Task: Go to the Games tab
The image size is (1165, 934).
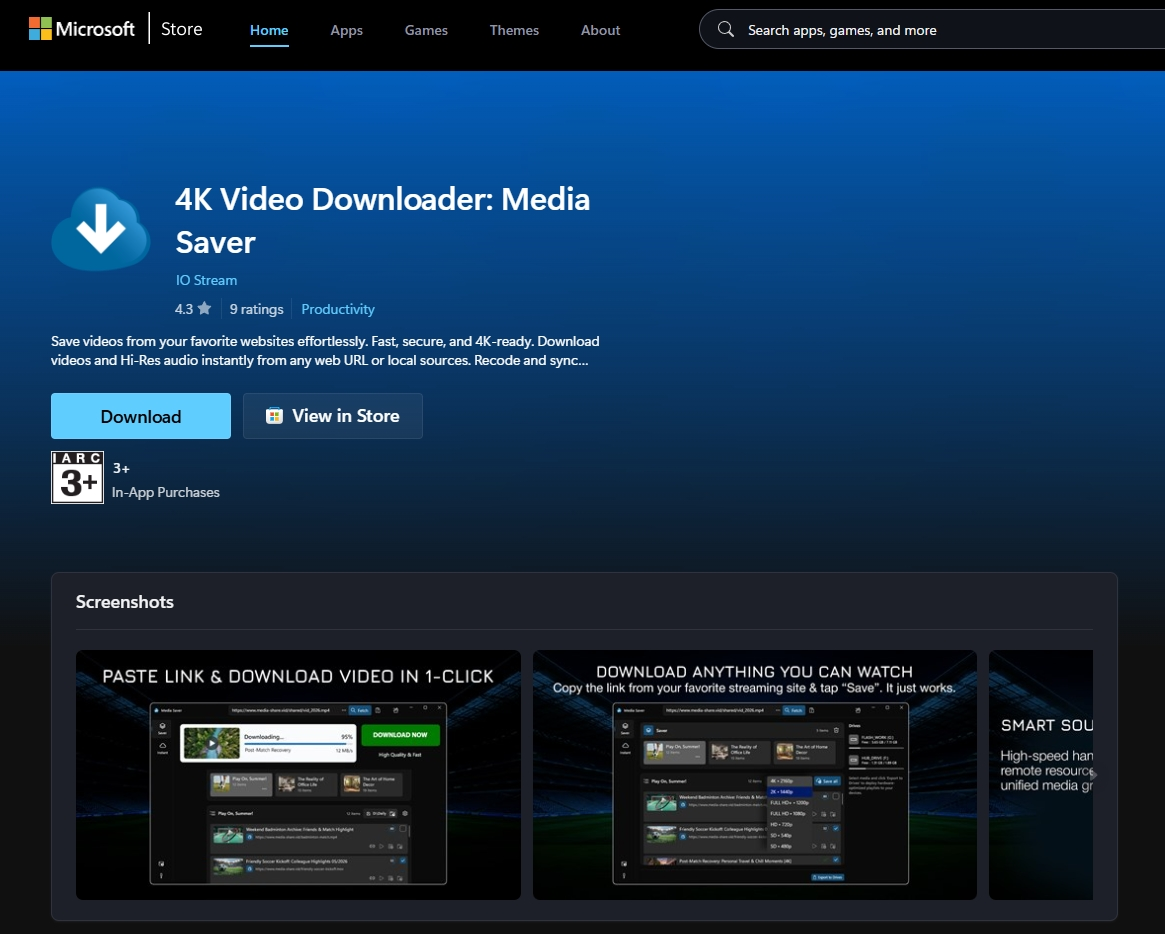Action: (426, 30)
